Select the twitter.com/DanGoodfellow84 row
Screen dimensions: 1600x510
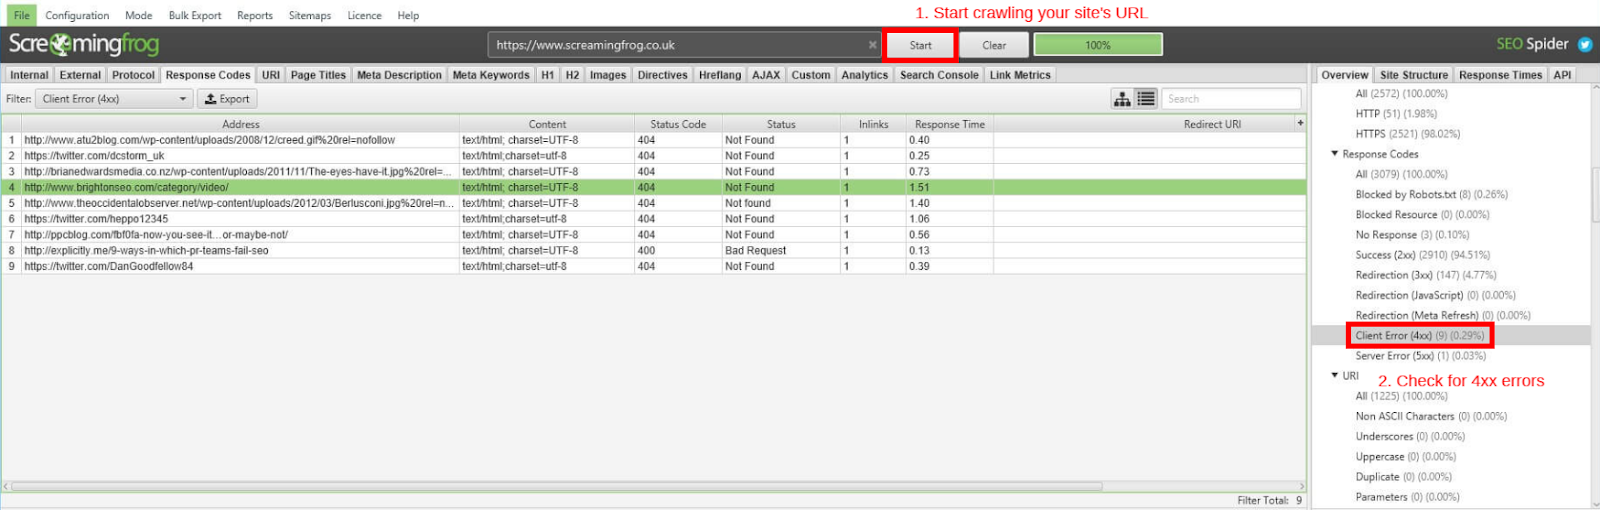(x=654, y=267)
